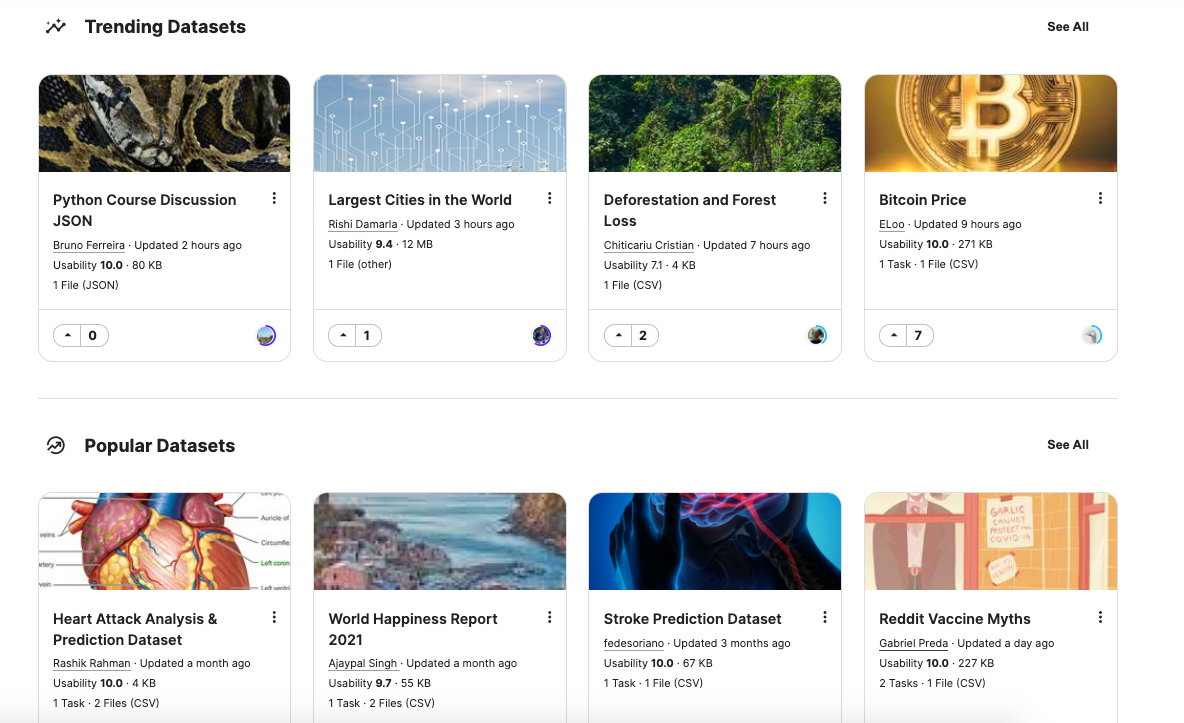Screen dimensions: 1184x723
Task: Open Chiticariu Cristian's profile
Action: tap(649, 245)
